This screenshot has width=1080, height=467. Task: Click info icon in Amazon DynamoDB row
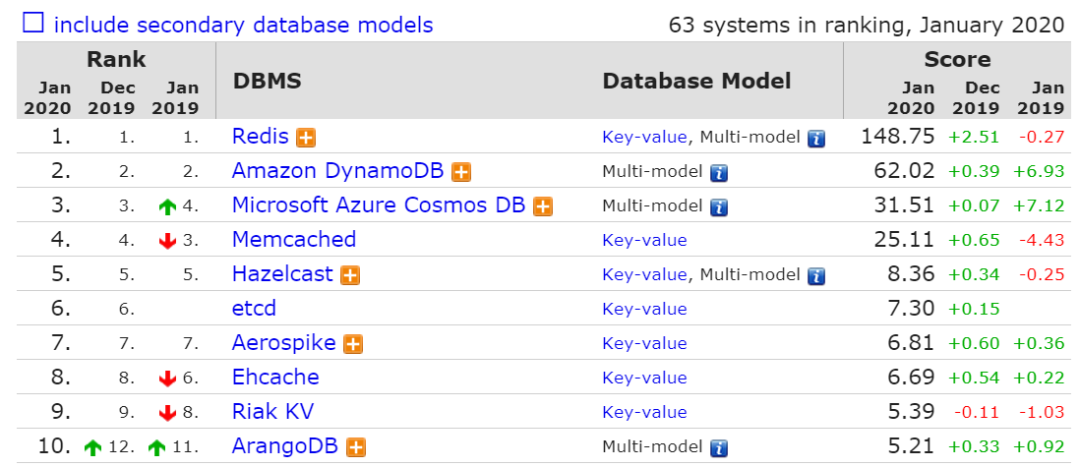click(x=718, y=173)
